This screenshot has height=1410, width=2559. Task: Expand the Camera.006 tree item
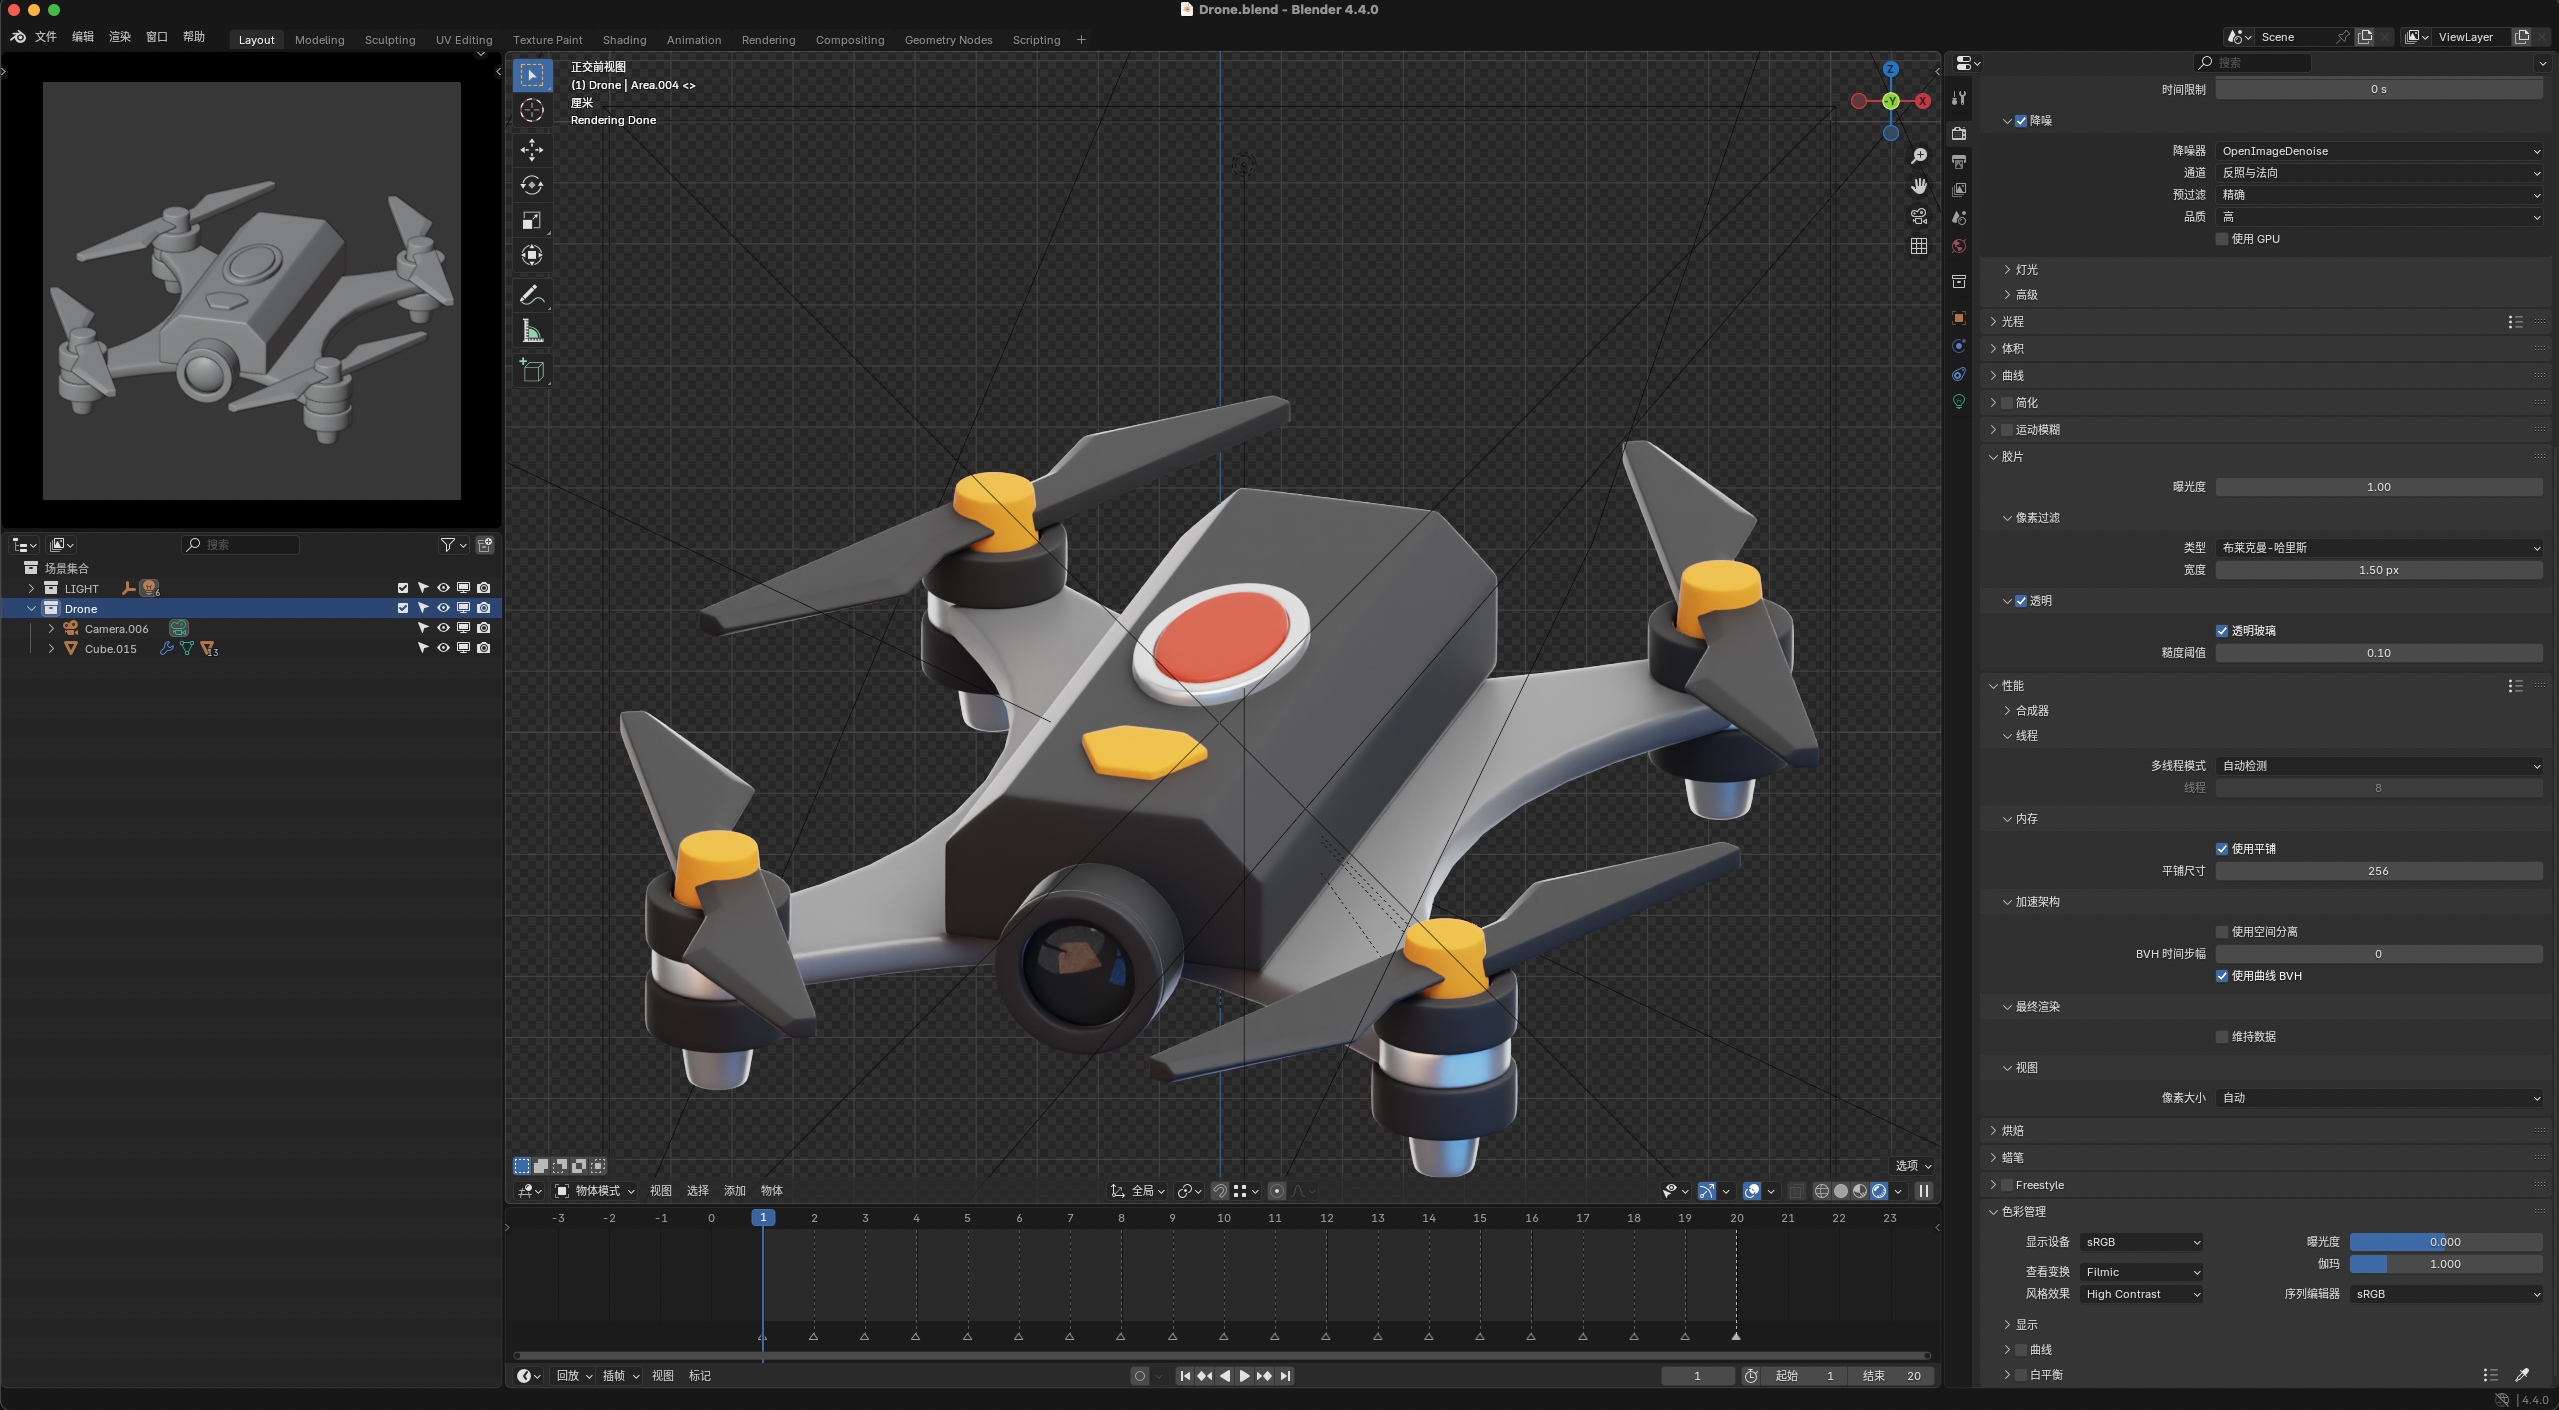click(x=51, y=629)
